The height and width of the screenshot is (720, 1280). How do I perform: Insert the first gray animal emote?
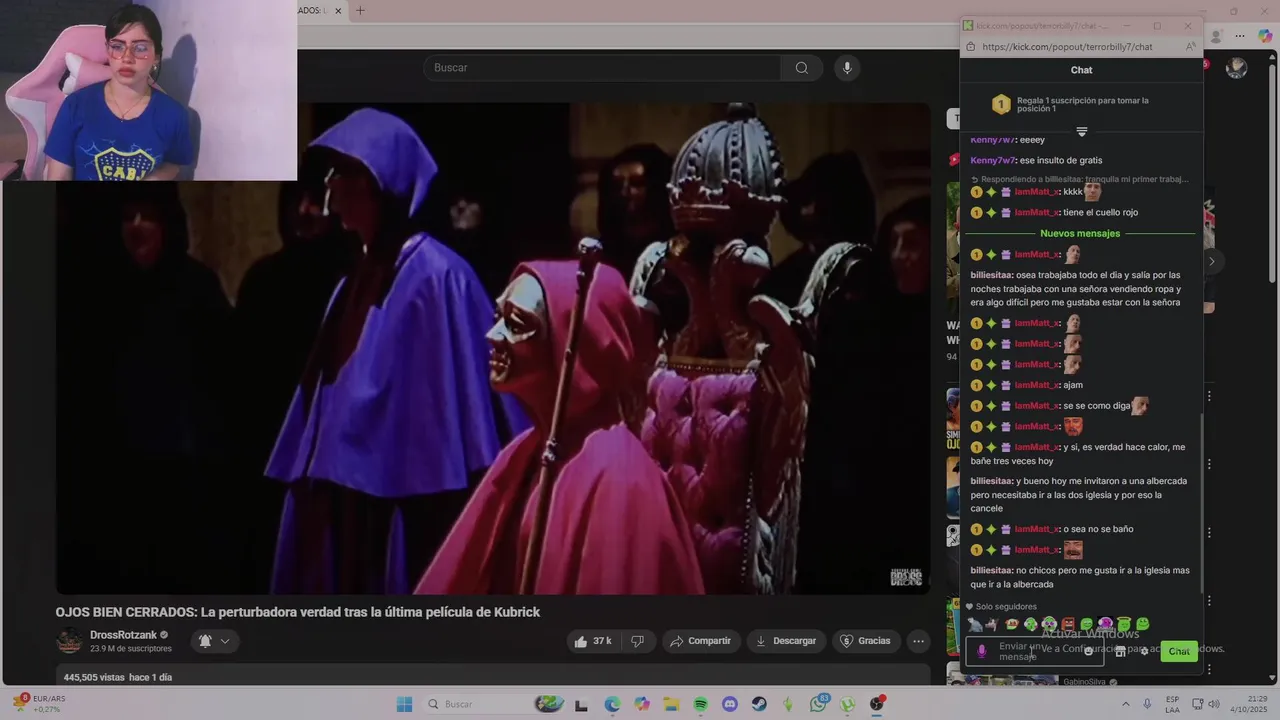975,624
